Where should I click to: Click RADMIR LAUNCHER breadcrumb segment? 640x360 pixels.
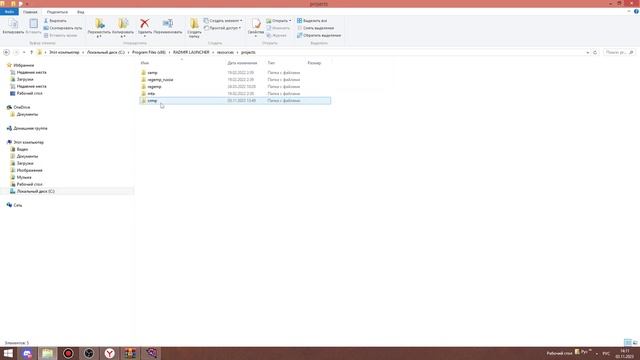[x=191, y=52]
